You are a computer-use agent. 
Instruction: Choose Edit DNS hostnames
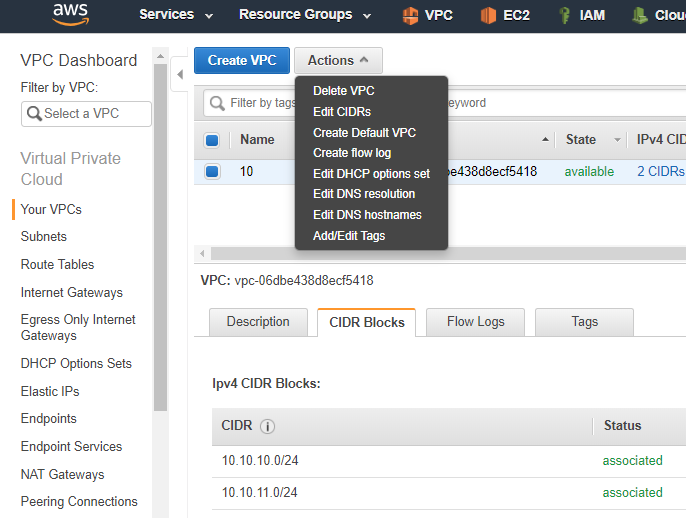click(367, 215)
